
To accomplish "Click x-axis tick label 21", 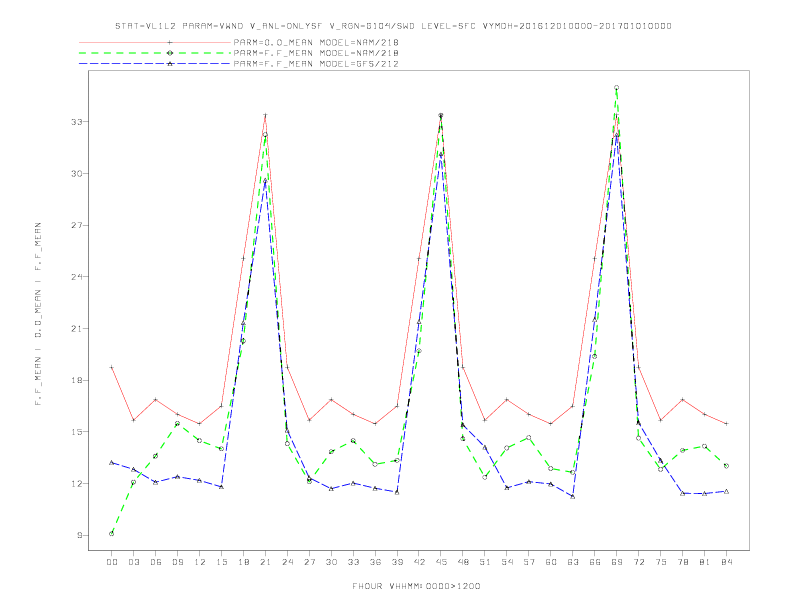I will [x=265, y=562].
